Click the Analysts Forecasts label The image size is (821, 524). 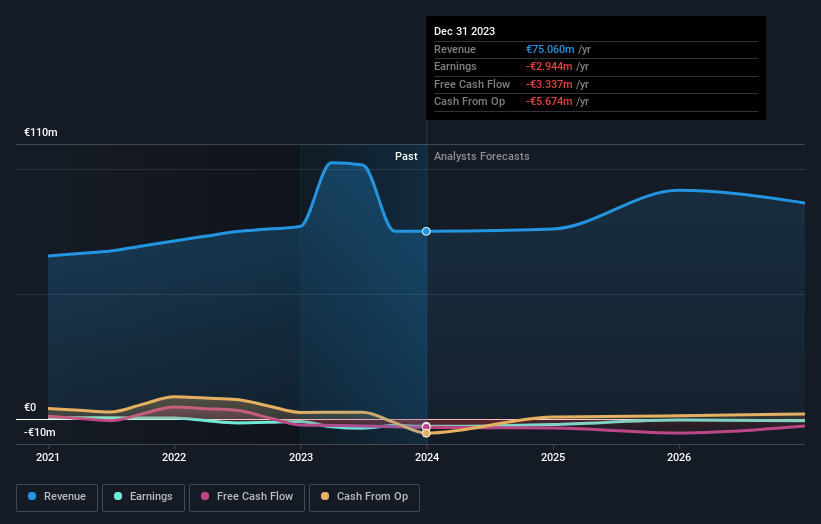(x=482, y=156)
